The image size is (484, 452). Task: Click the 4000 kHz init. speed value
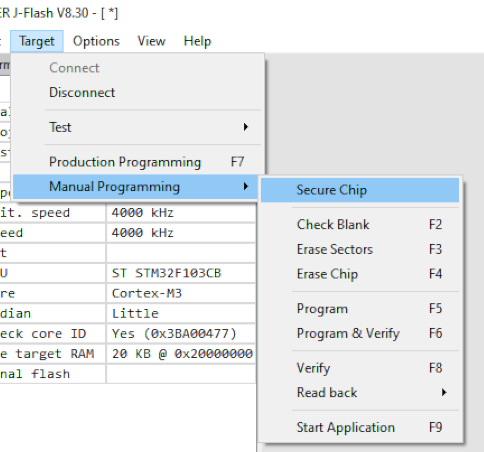181,213
